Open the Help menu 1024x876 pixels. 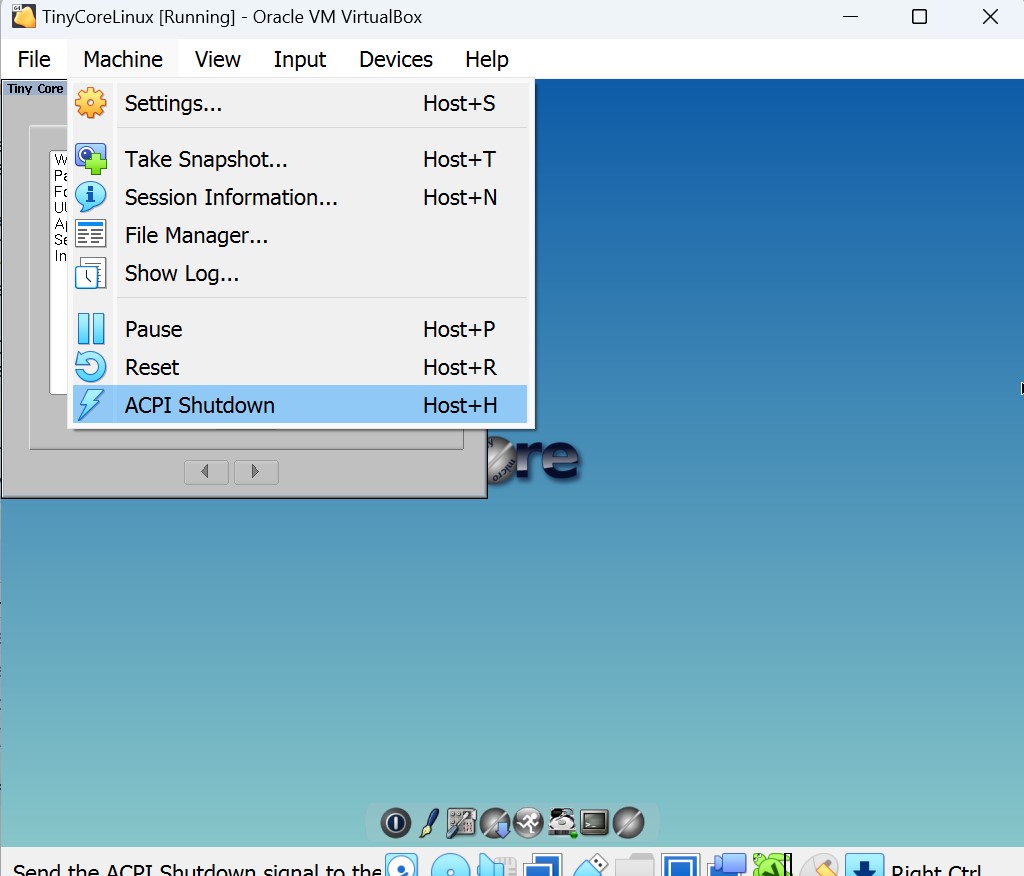(487, 59)
